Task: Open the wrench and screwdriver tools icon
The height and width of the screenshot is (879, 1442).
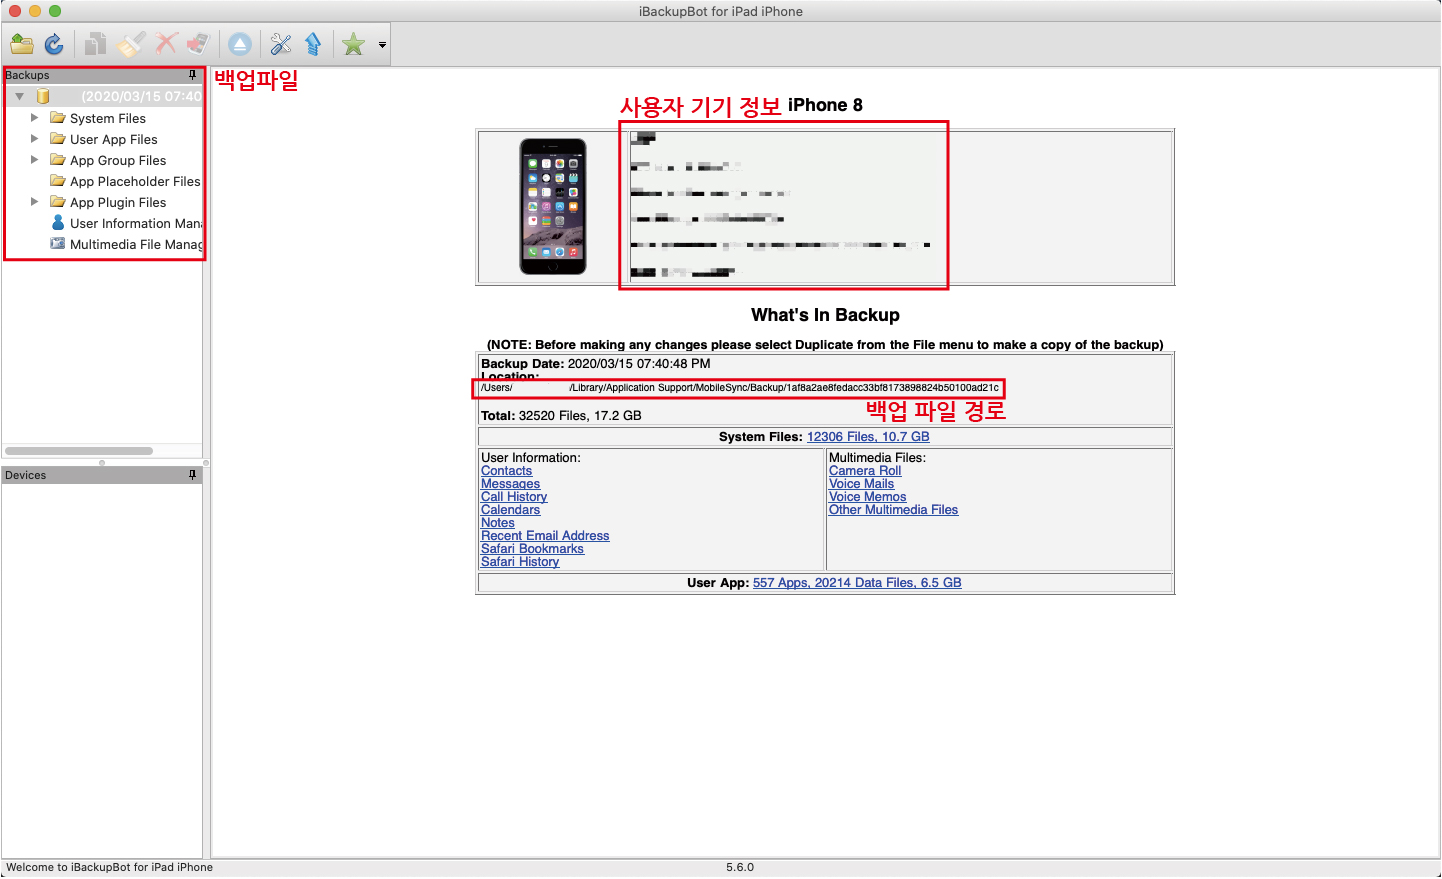Action: (x=281, y=44)
